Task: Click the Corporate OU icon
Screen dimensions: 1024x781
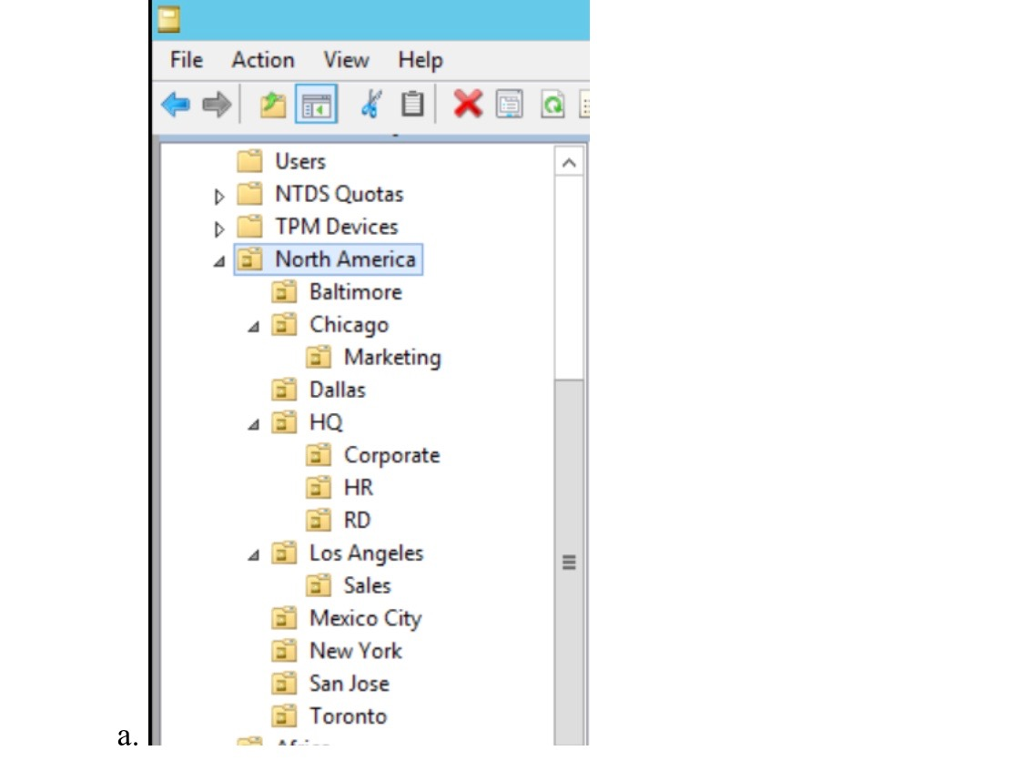Action: 319,454
